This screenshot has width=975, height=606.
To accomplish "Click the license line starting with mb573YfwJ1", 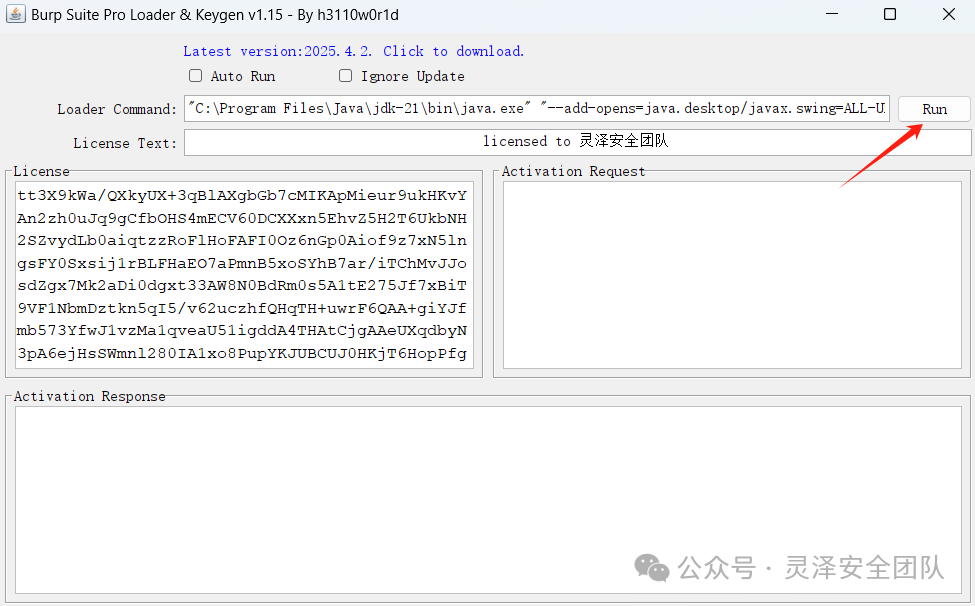I will click(242, 331).
